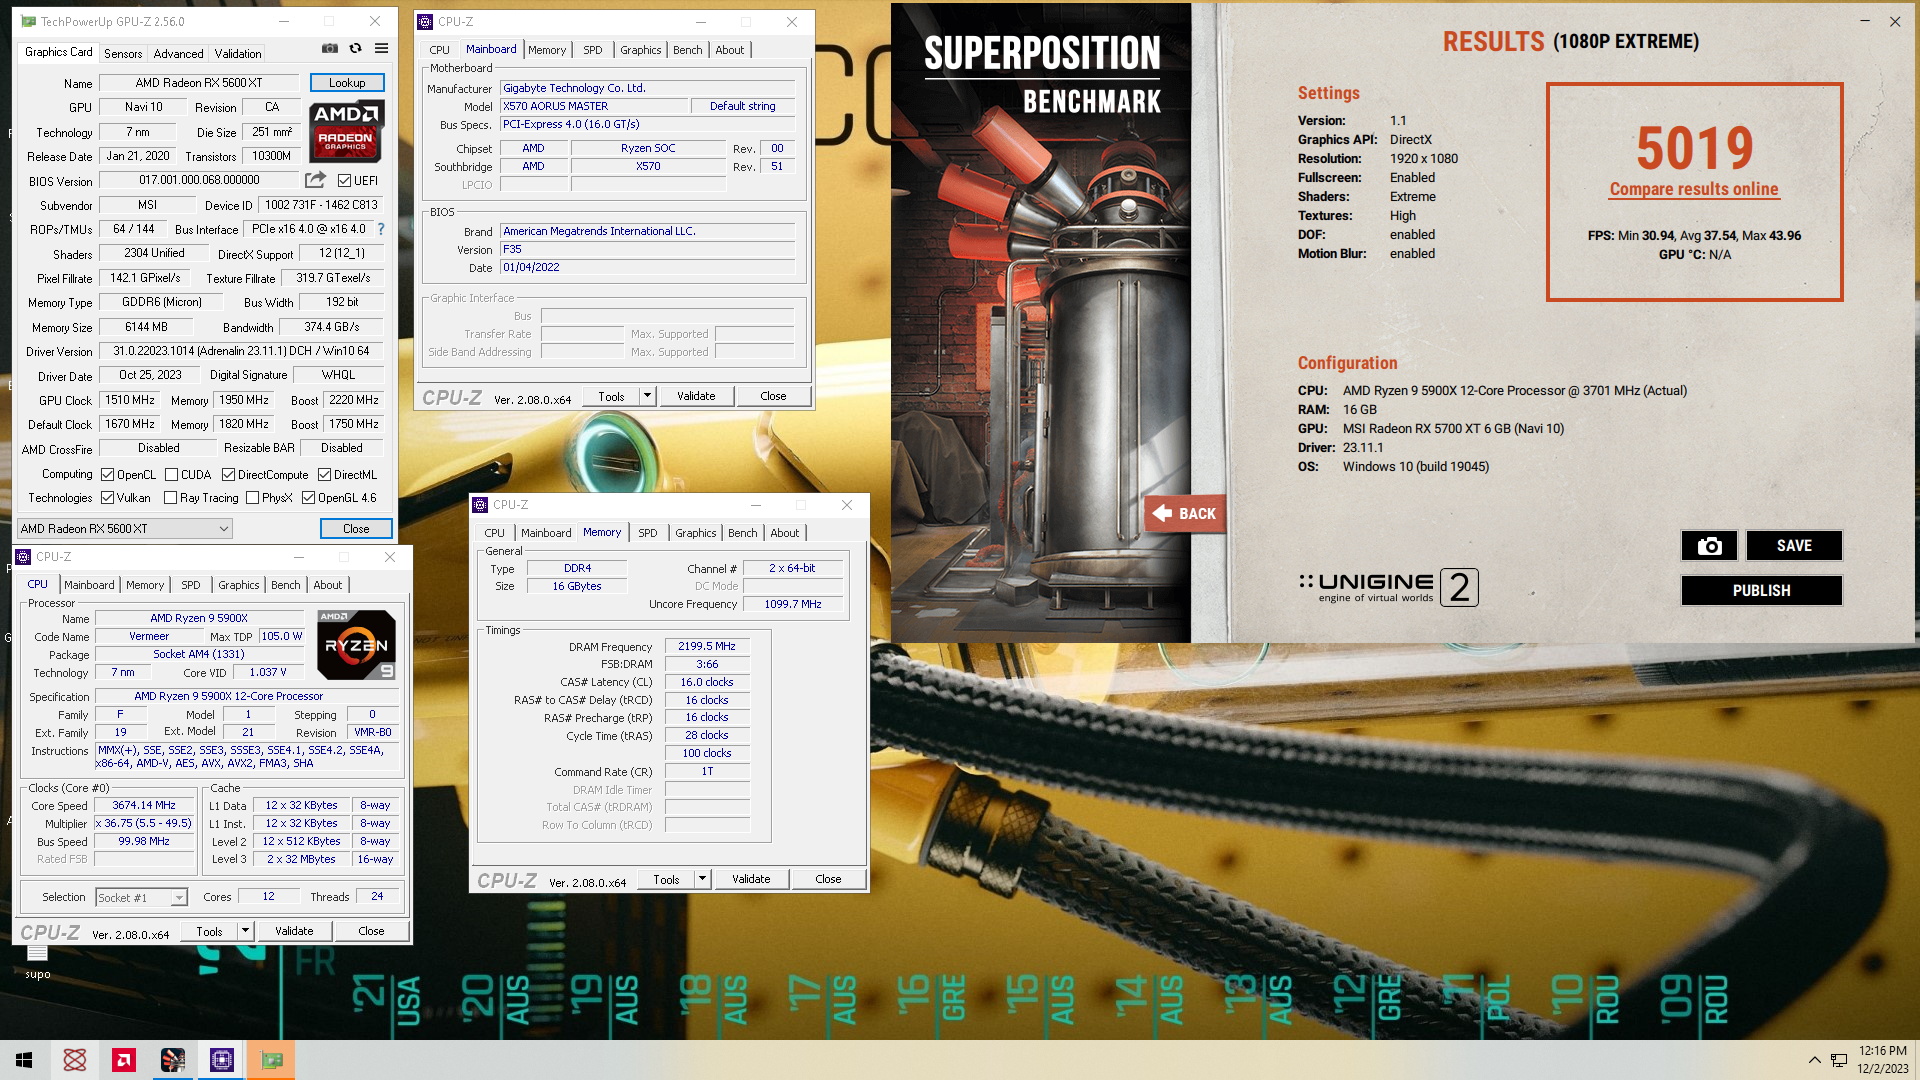Click PUBLISH button in Superposition
Image resolution: width=1920 pixels, height=1080 pixels.
[1761, 591]
